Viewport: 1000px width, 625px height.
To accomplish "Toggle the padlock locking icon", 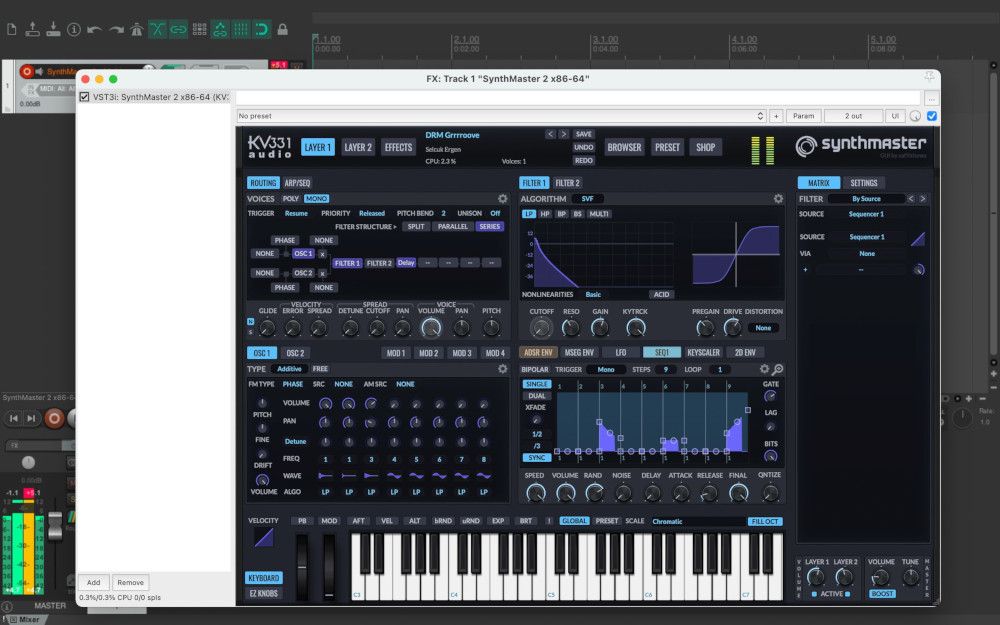I will (283, 29).
